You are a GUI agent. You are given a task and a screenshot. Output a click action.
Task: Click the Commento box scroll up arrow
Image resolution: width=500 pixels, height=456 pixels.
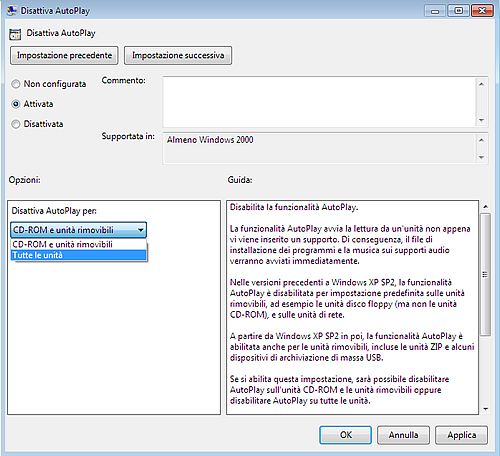click(481, 84)
